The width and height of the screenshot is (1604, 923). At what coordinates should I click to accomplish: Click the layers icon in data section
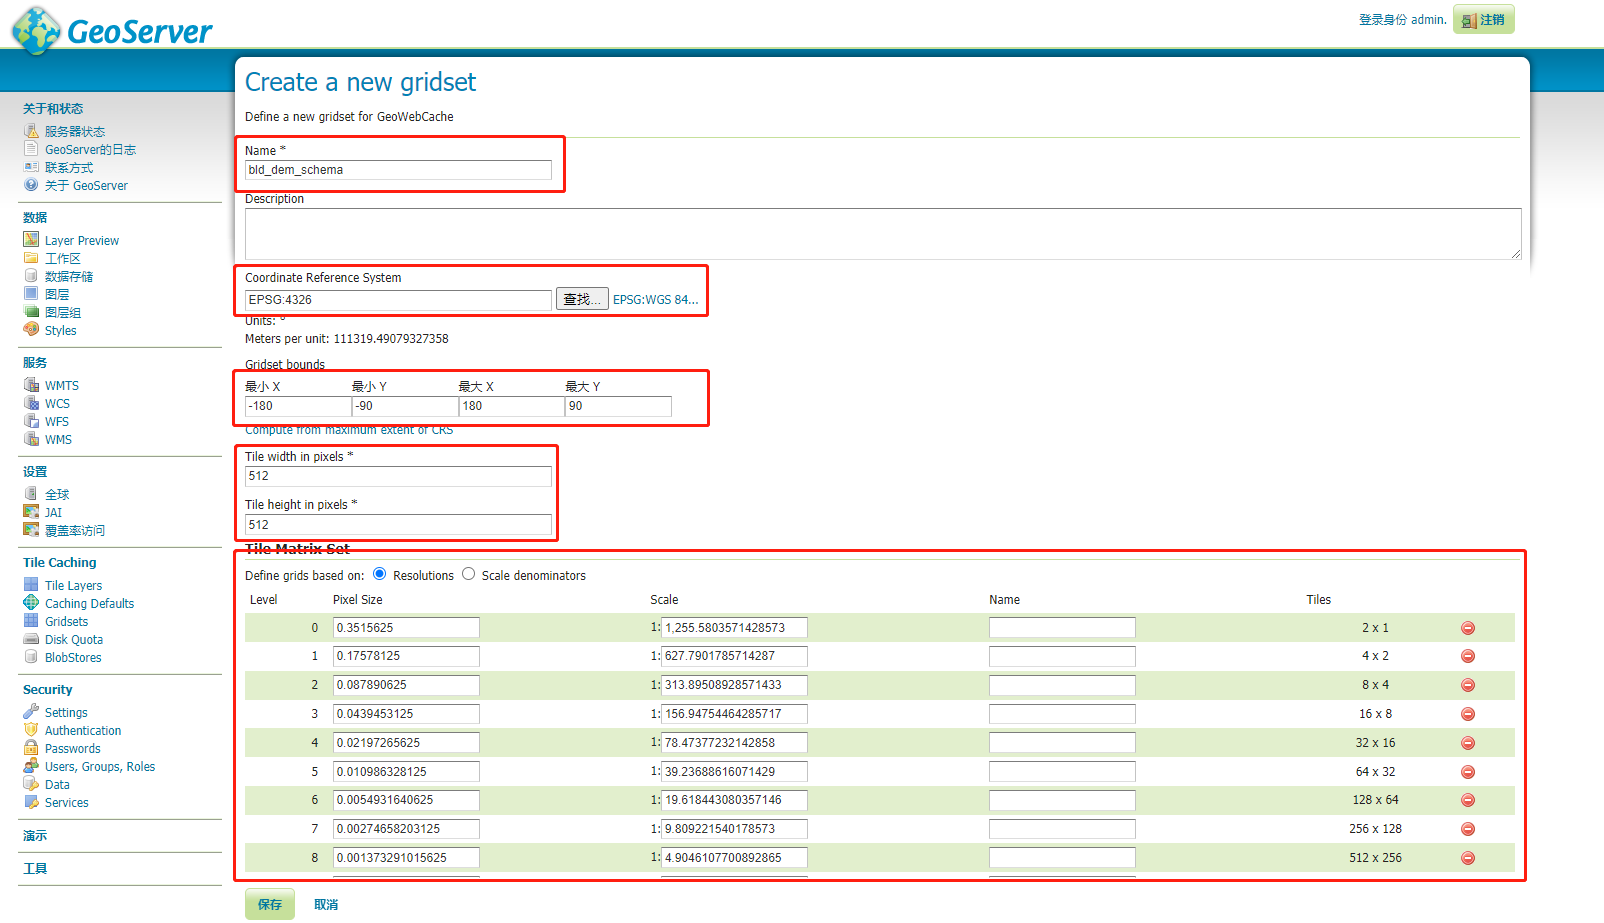point(31,294)
